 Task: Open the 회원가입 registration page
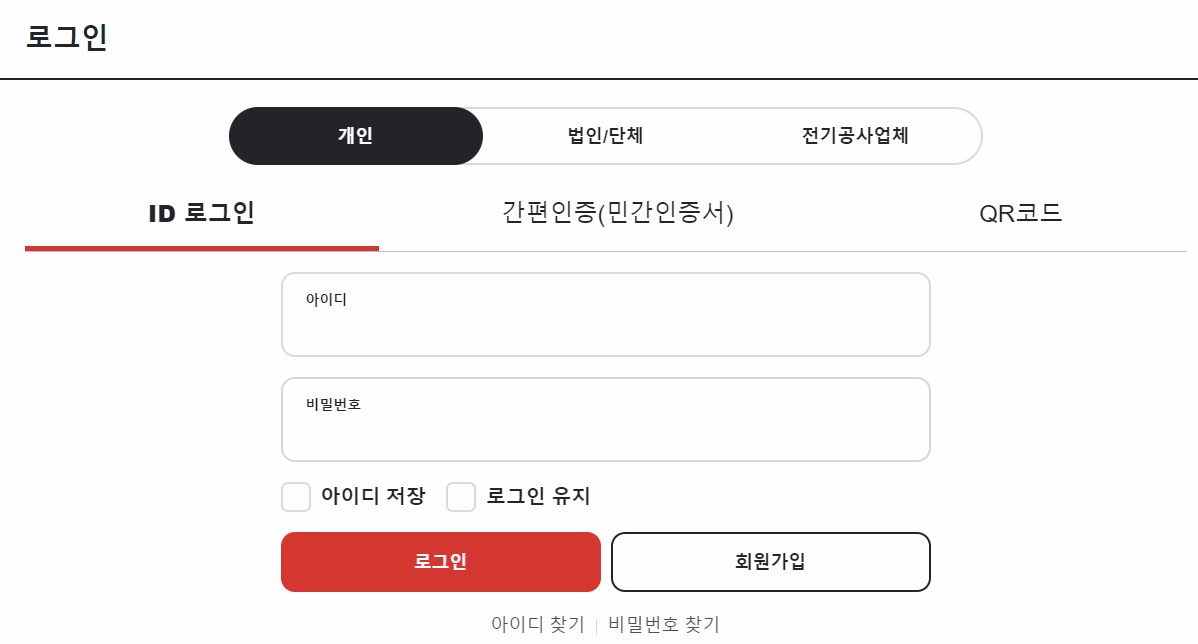pyautogui.click(x=770, y=561)
